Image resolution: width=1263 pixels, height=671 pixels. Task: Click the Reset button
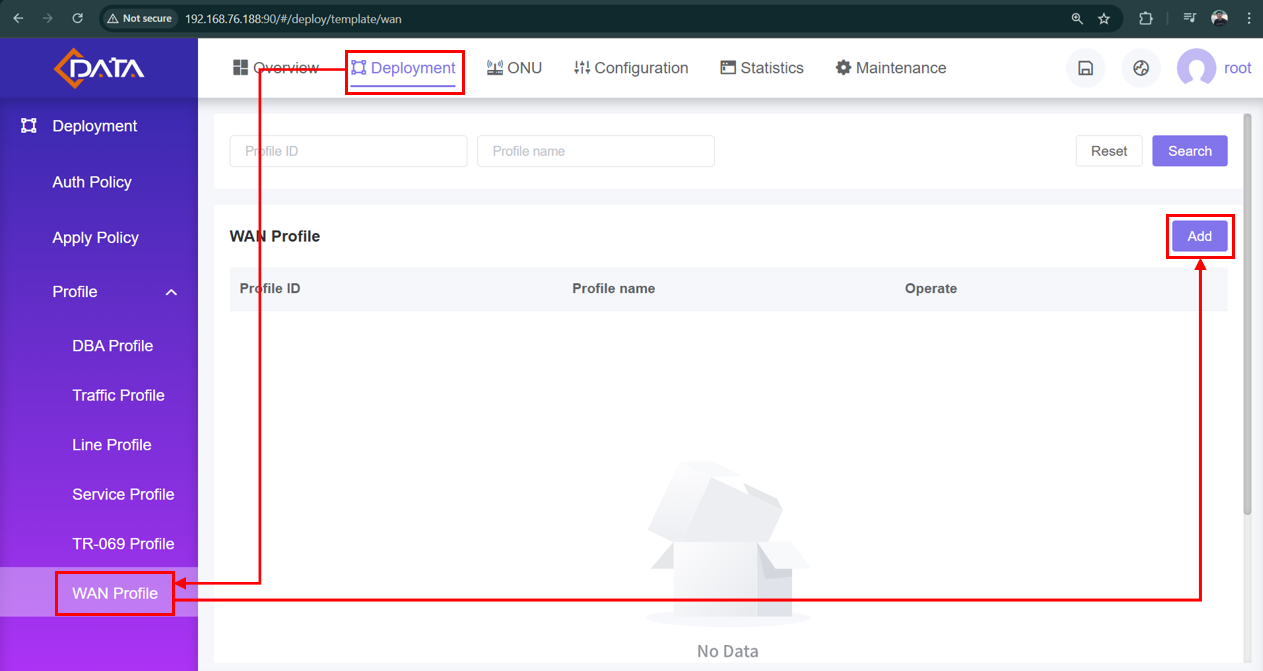[x=1109, y=151]
